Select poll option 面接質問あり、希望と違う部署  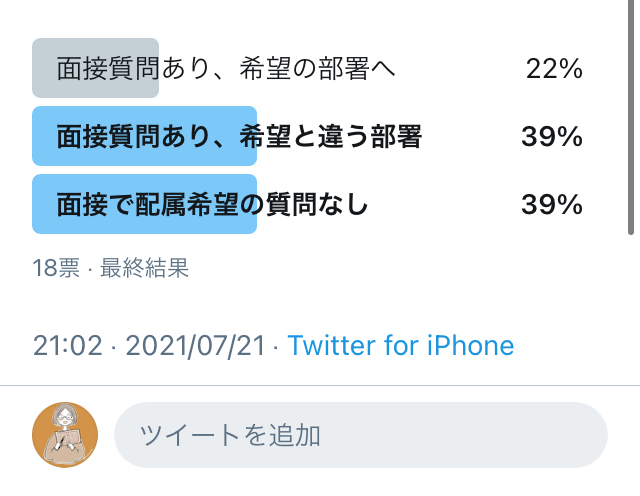click(239, 137)
